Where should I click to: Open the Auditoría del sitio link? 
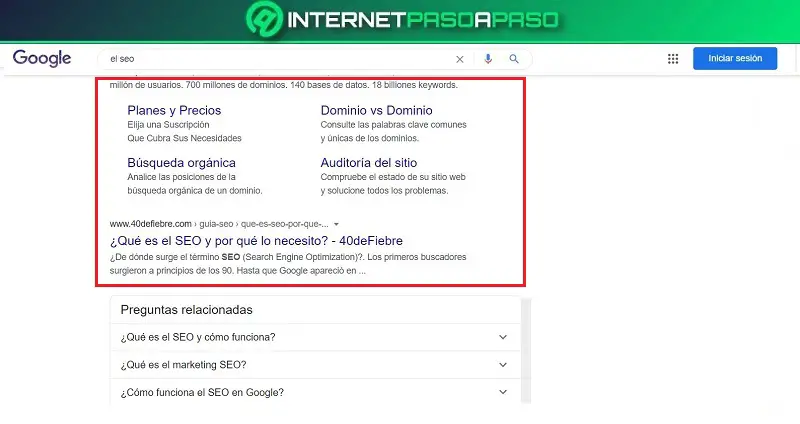click(x=368, y=163)
